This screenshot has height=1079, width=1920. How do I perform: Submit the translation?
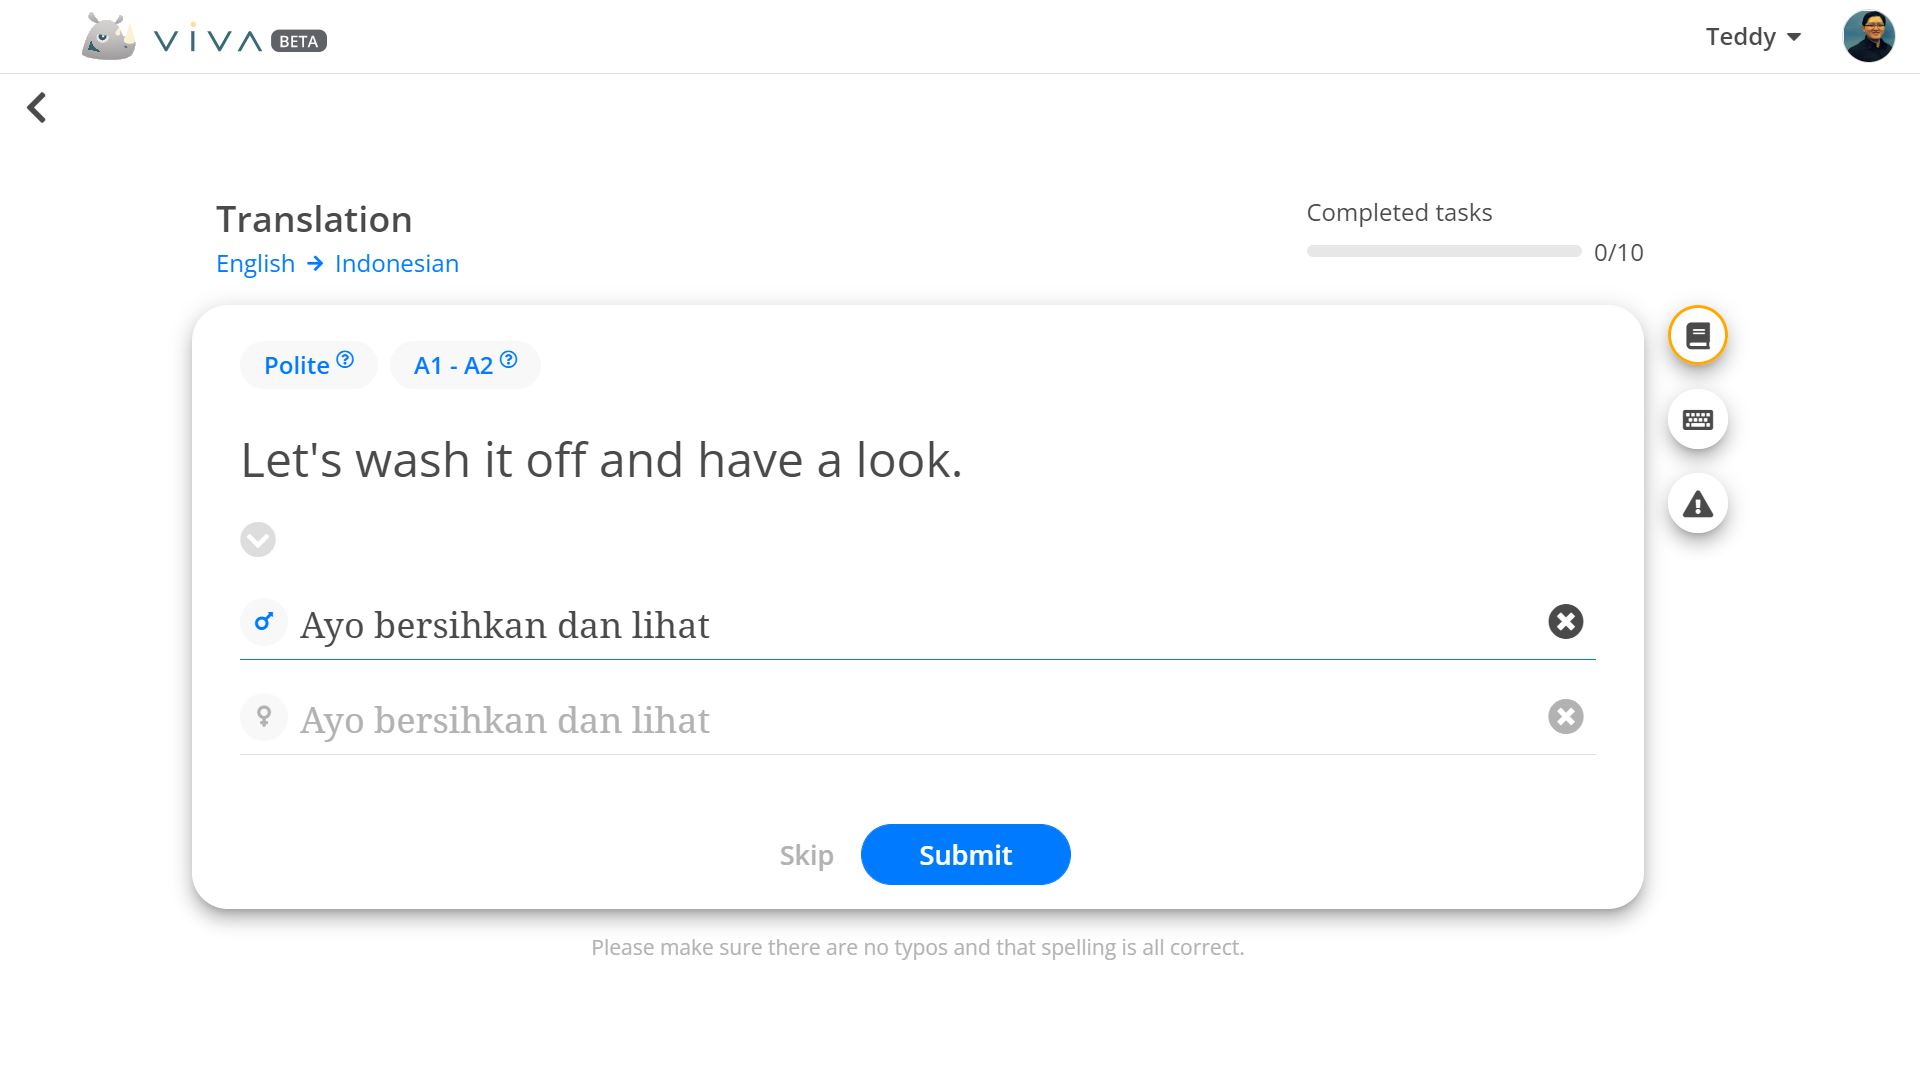pos(965,855)
